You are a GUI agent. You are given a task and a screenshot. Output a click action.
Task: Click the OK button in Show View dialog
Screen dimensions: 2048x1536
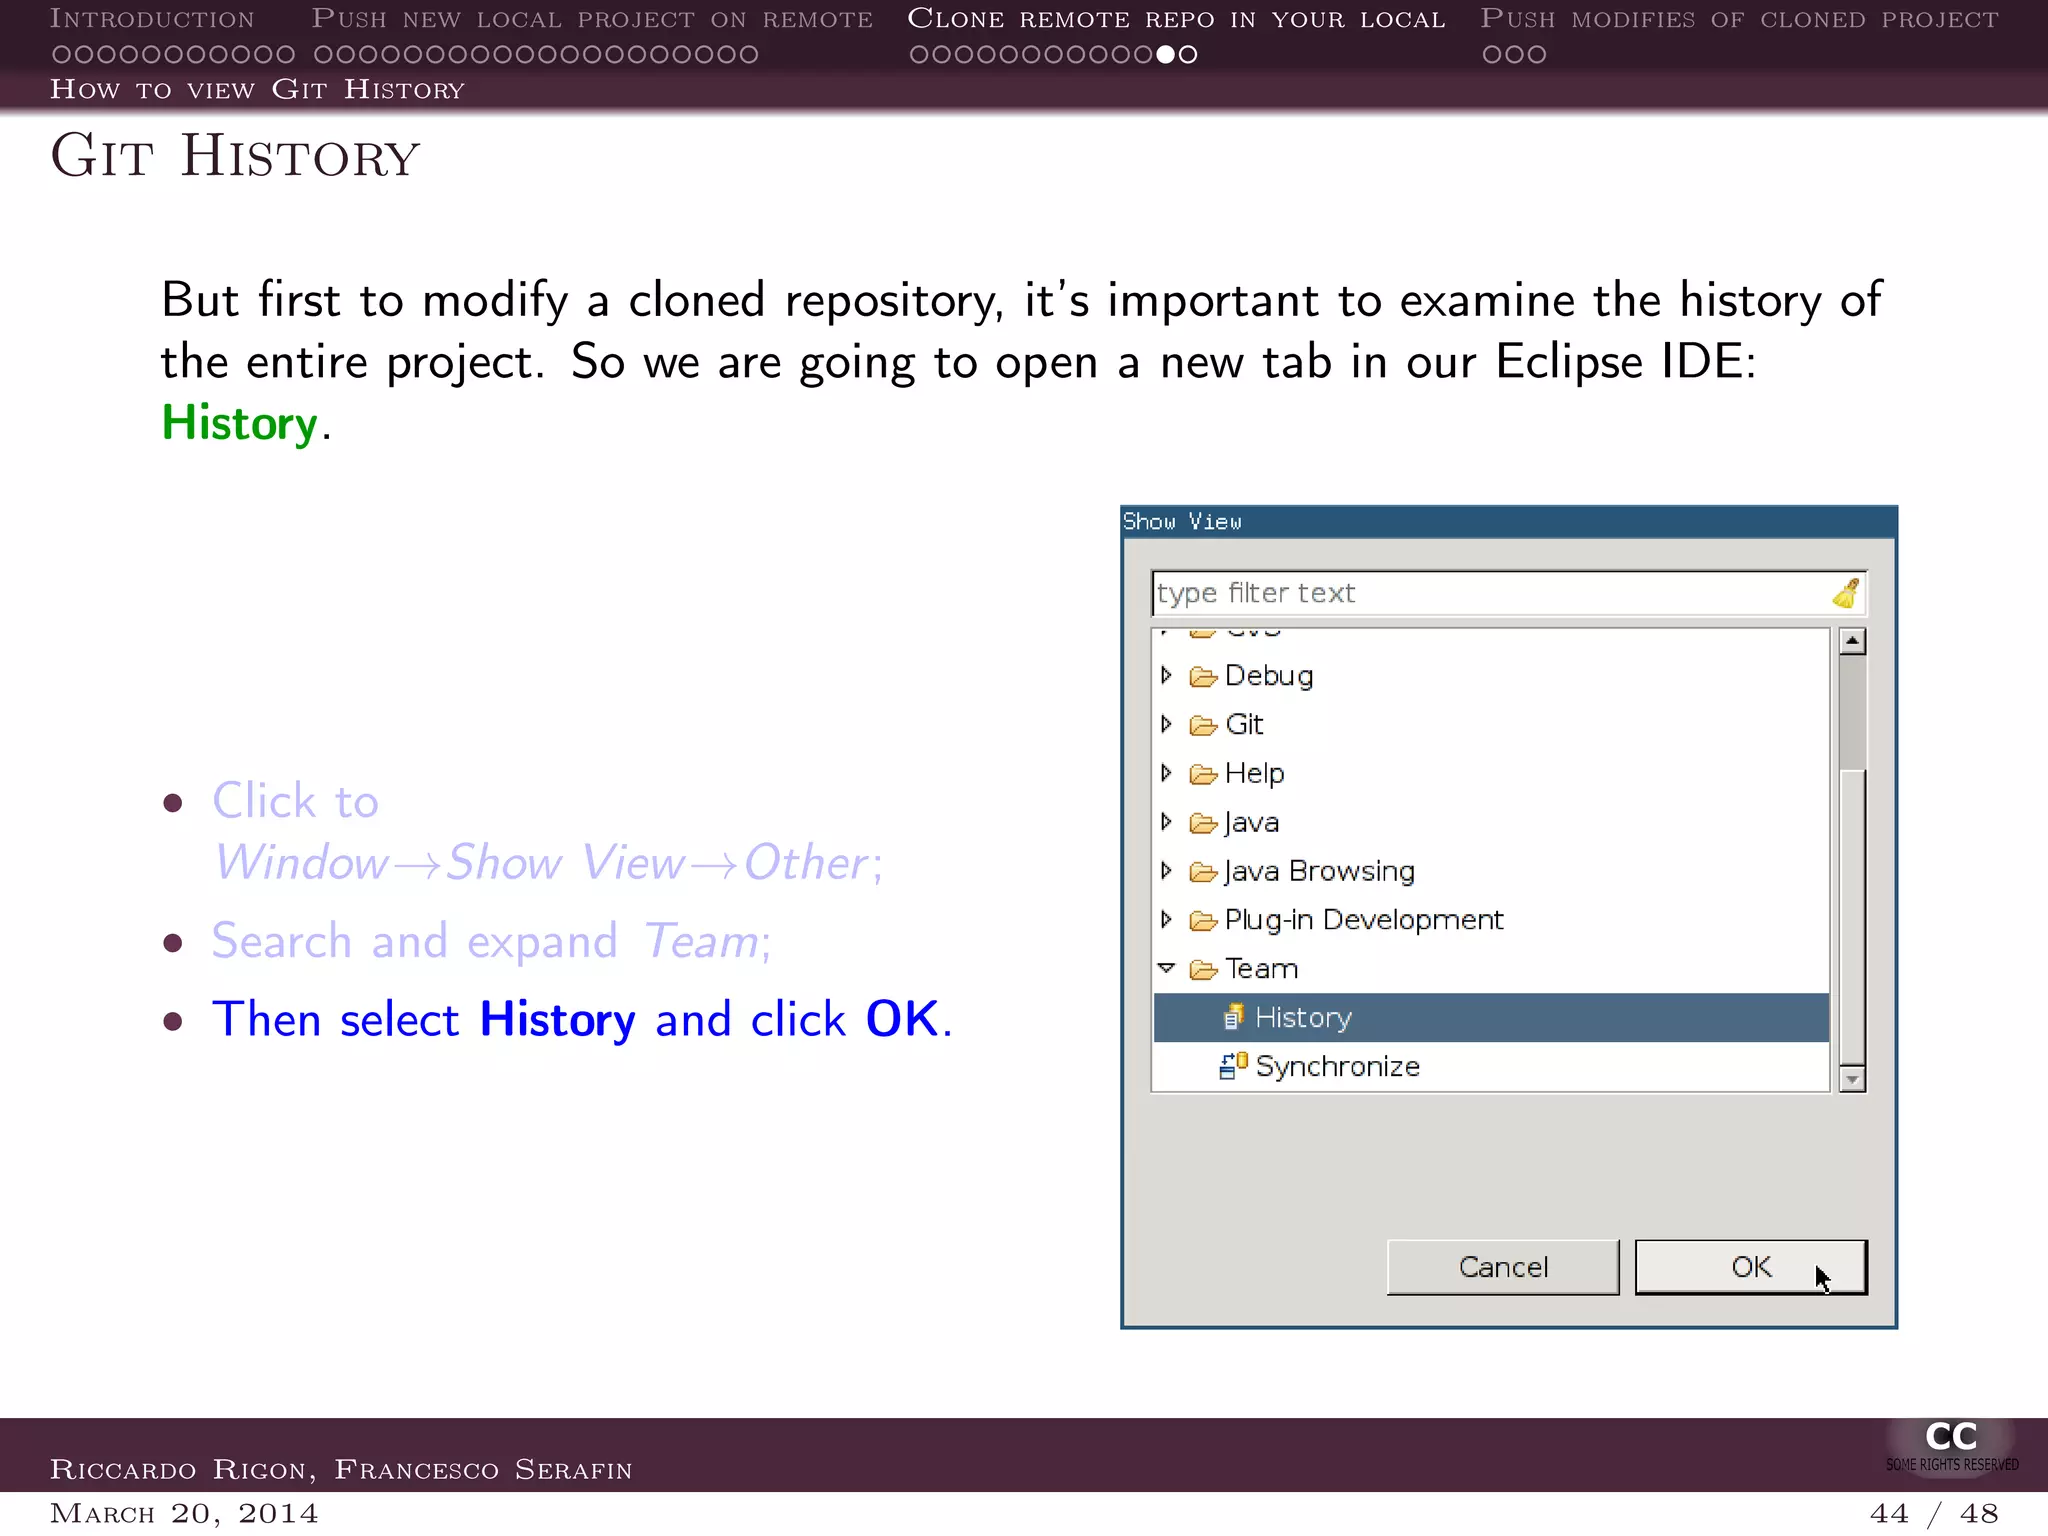pos(1751,1267)
